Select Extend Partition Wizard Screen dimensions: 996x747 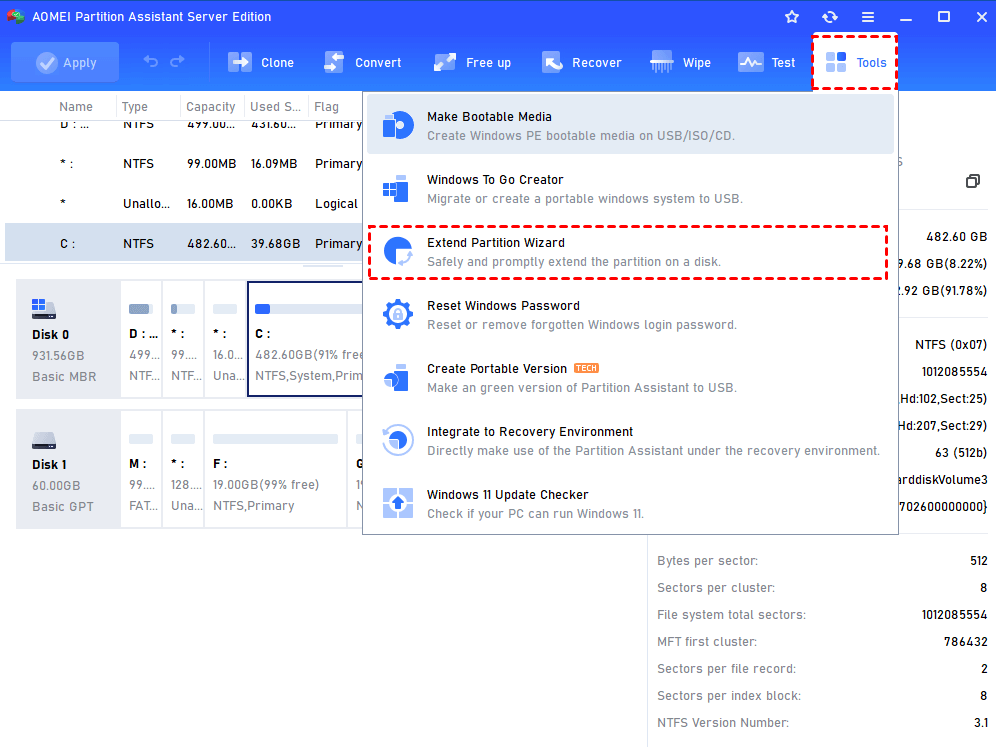click(x=628, y=252)
